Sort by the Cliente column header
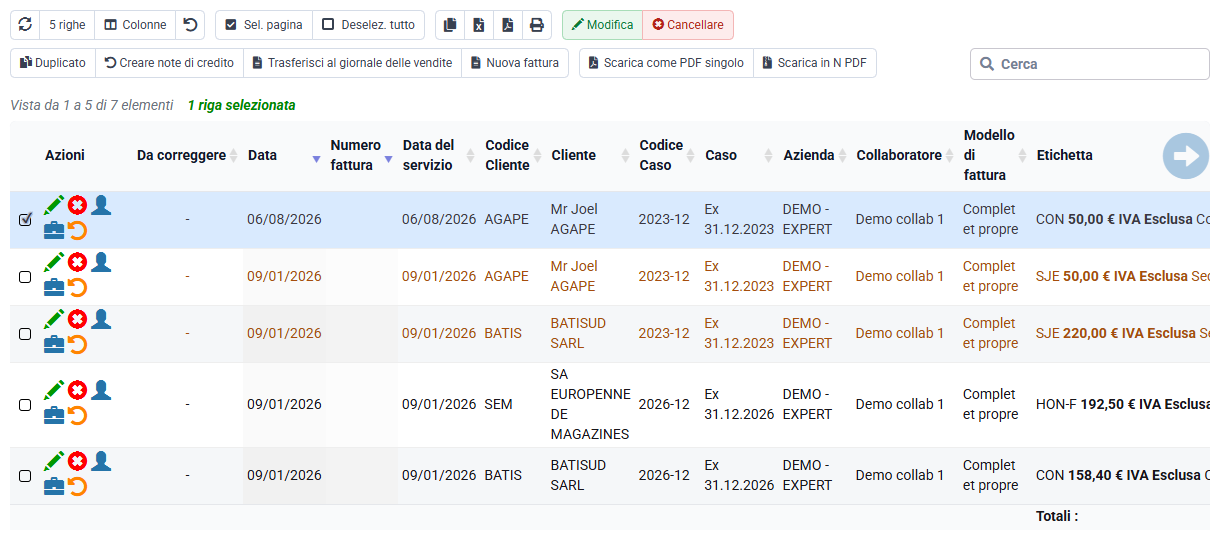 [590, 156]
